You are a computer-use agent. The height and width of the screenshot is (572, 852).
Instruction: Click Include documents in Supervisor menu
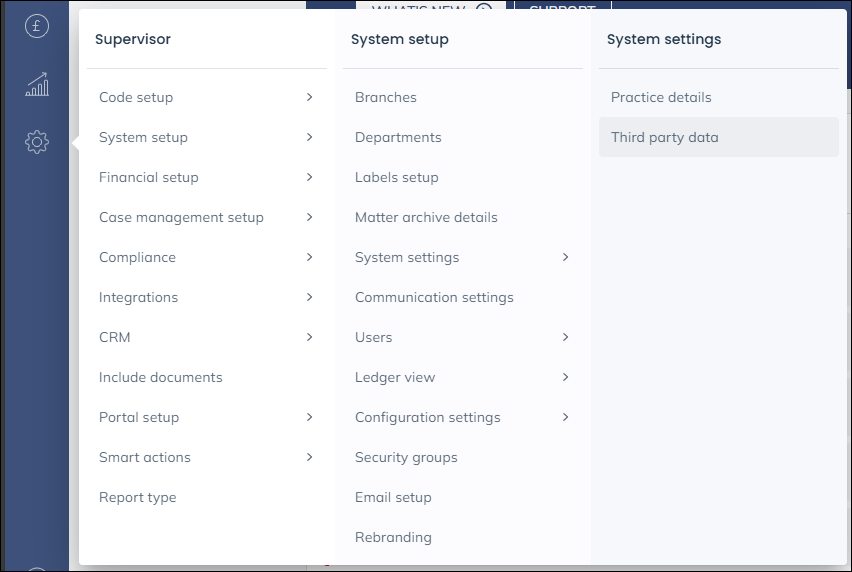pos(161,377)
